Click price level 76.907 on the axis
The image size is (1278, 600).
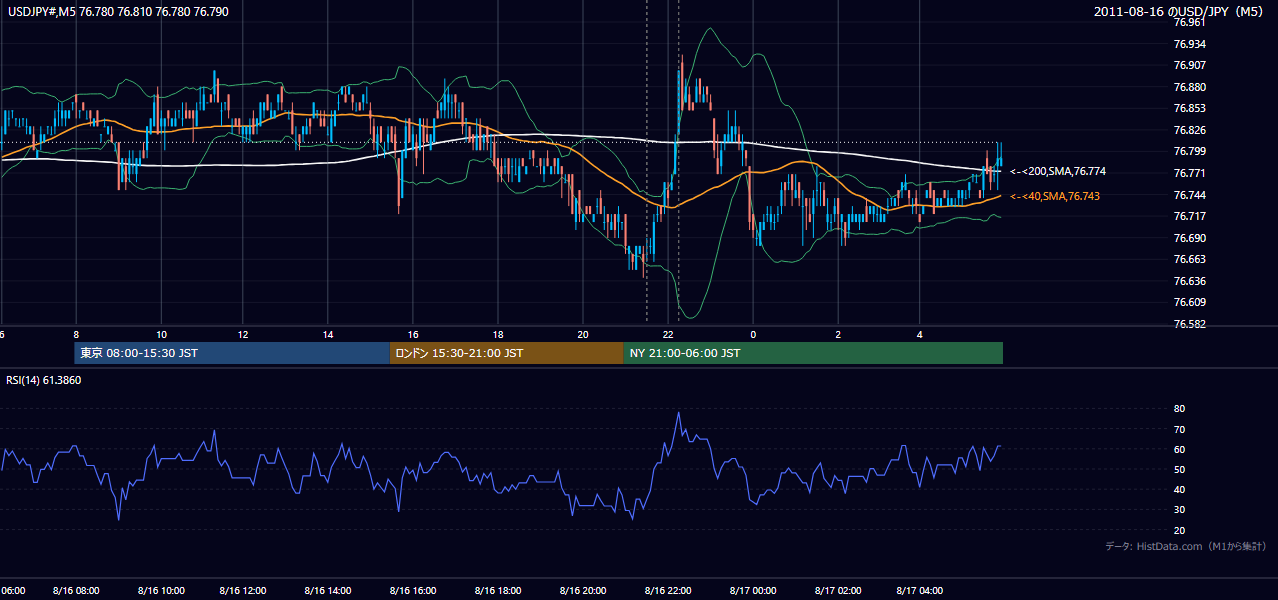click(1189, 65)
